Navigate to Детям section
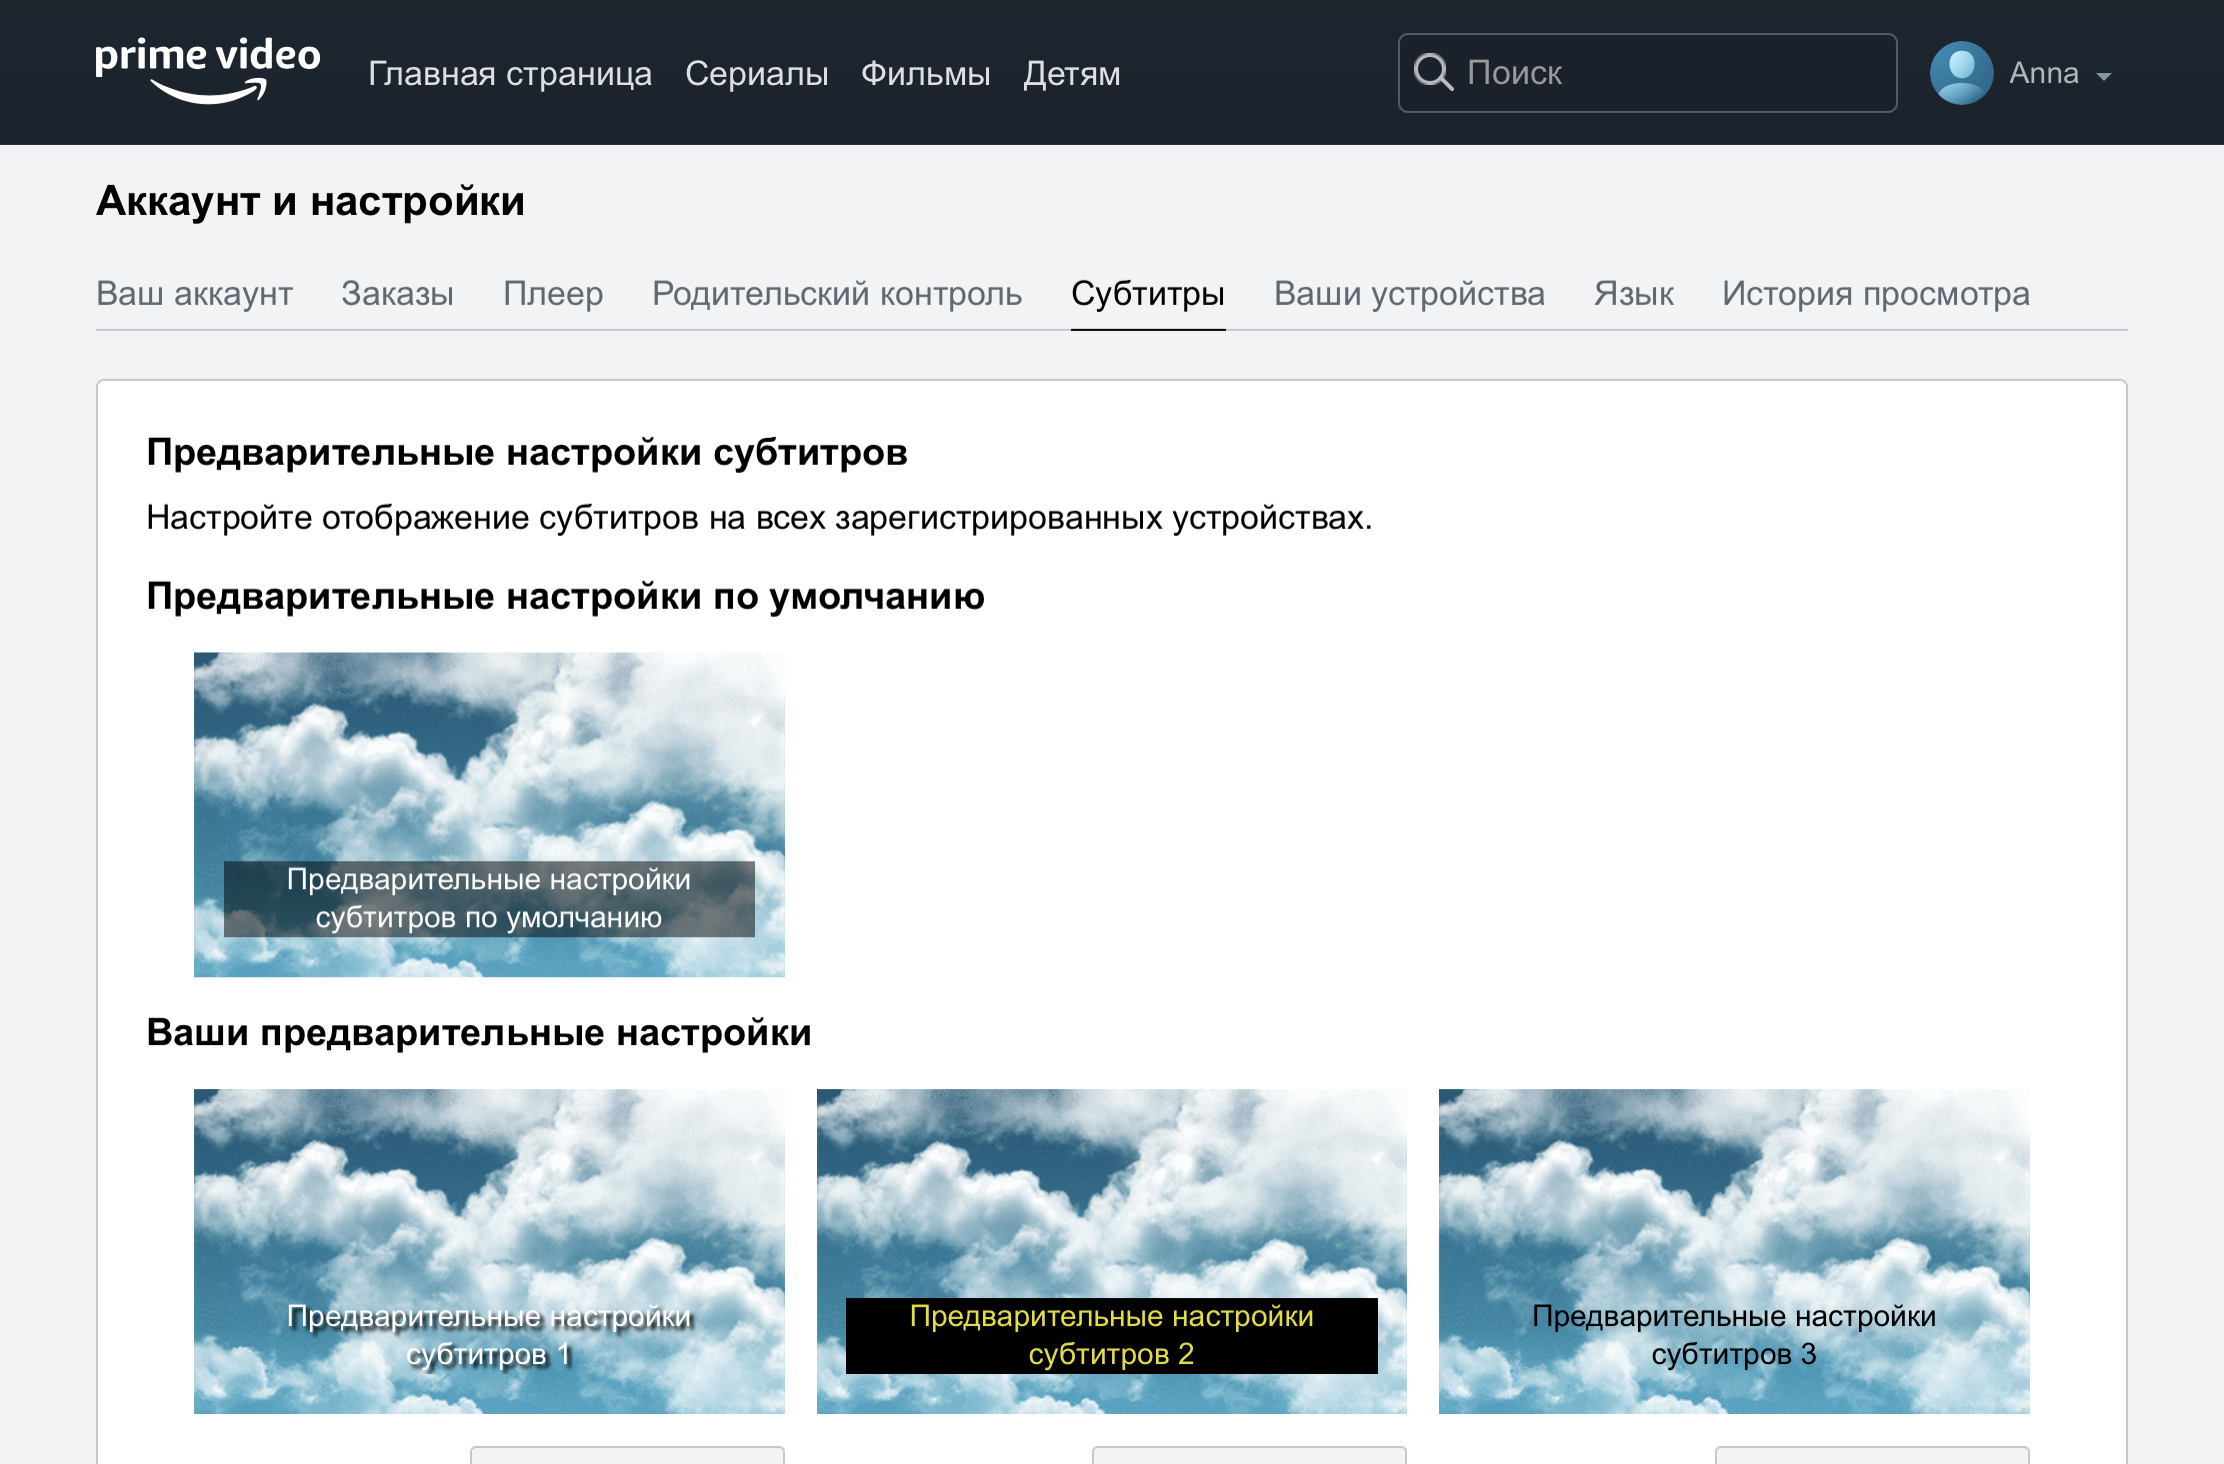This screenshot has height=1464, width=2224. click(x=1071, y=74)
